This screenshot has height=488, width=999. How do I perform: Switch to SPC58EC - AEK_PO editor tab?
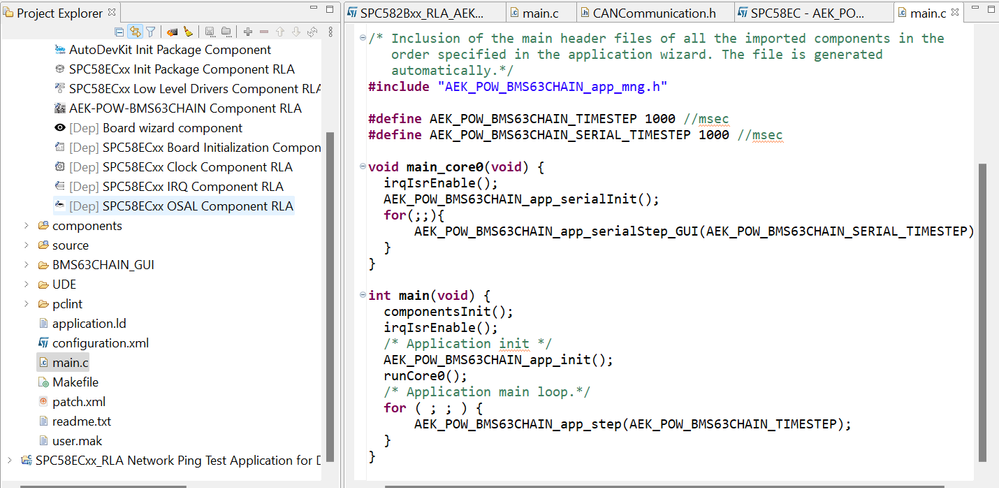tap(815, 13)
